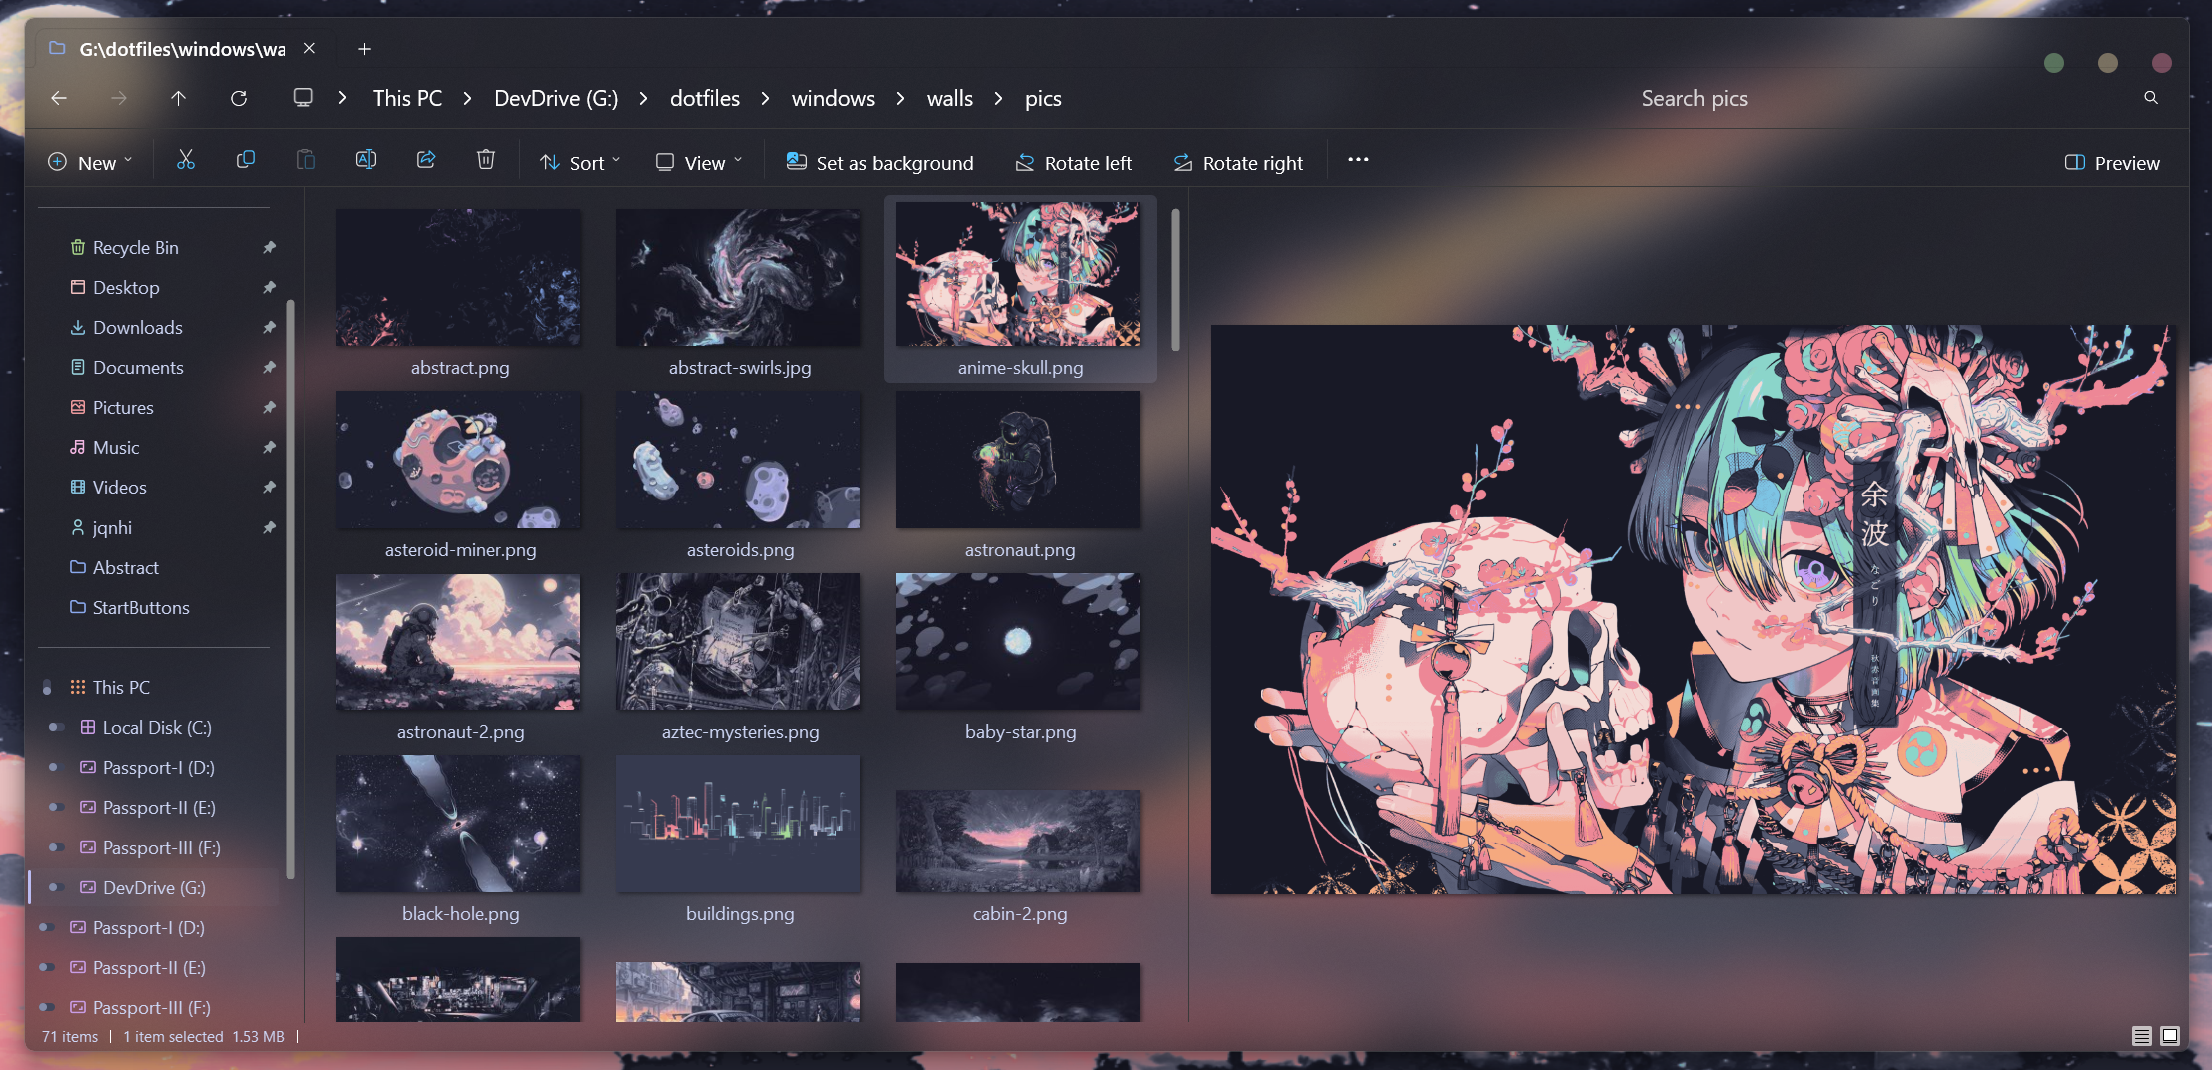Navigate up one folder level
This screenshot has width=2212, height=1070.
coord(179,98)
